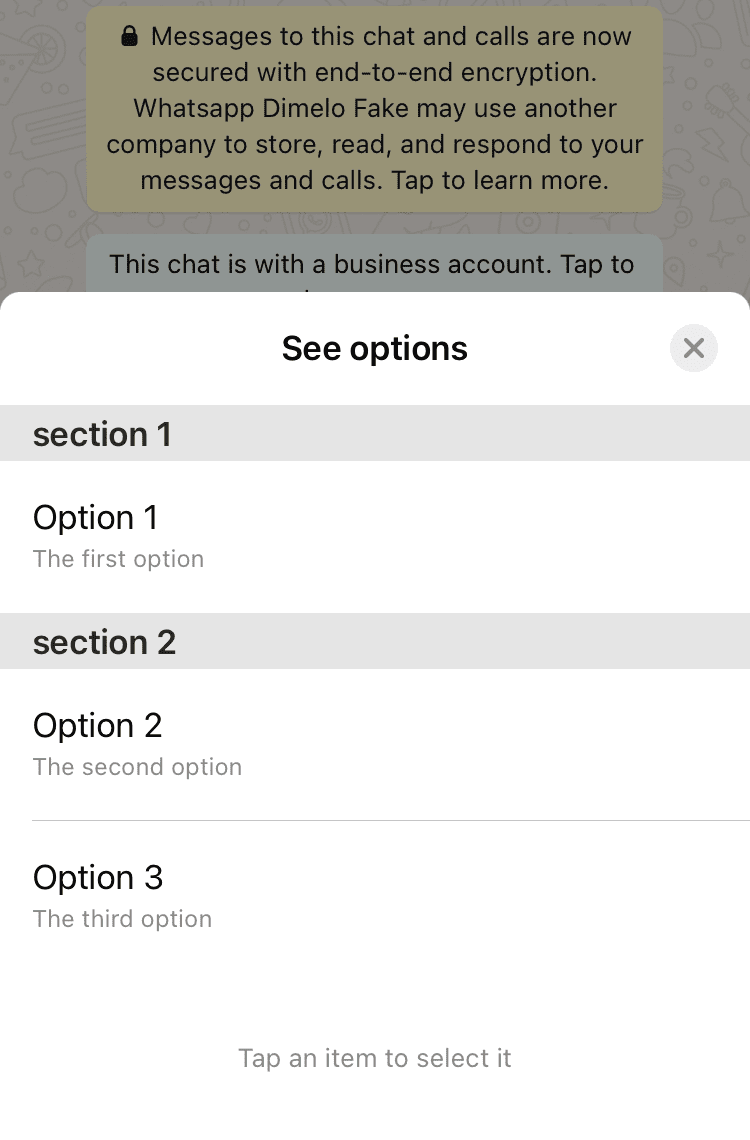This screenshot has height=1140, width=750.
Task: Click the "section 1" header bar
Action: [x=374, y=434]
